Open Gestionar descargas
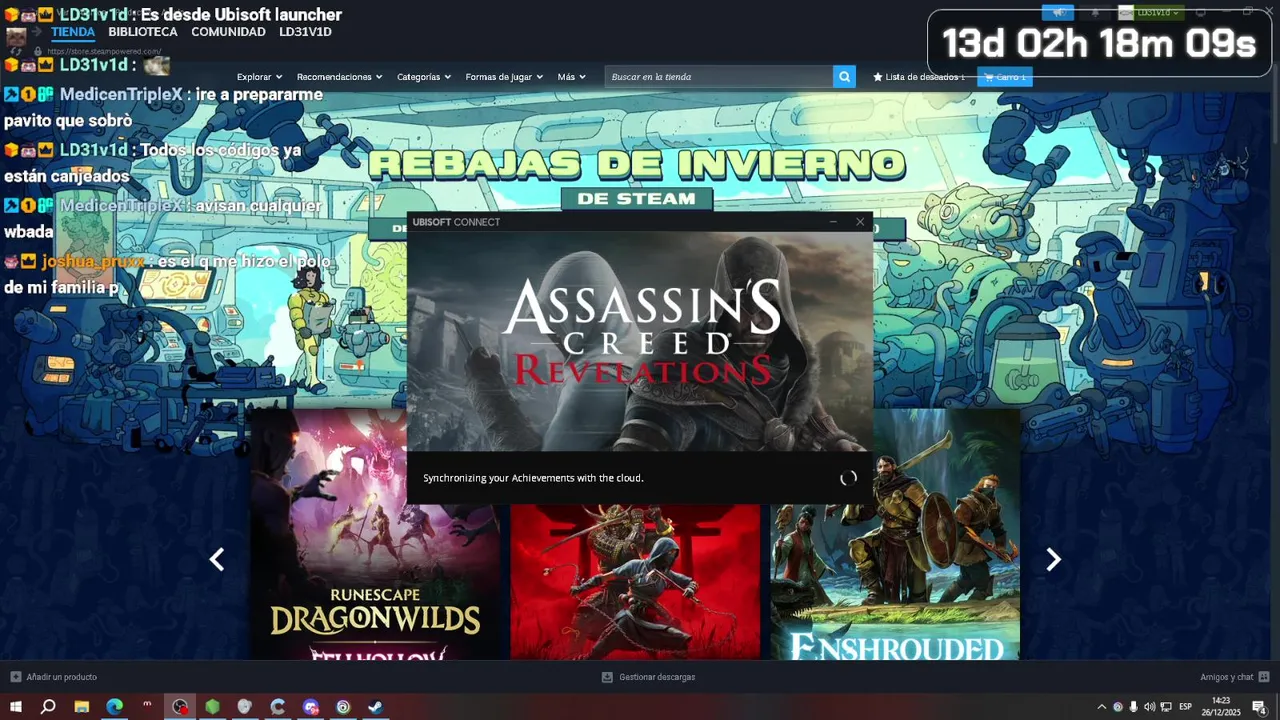1280x720 pixels. 648,677
